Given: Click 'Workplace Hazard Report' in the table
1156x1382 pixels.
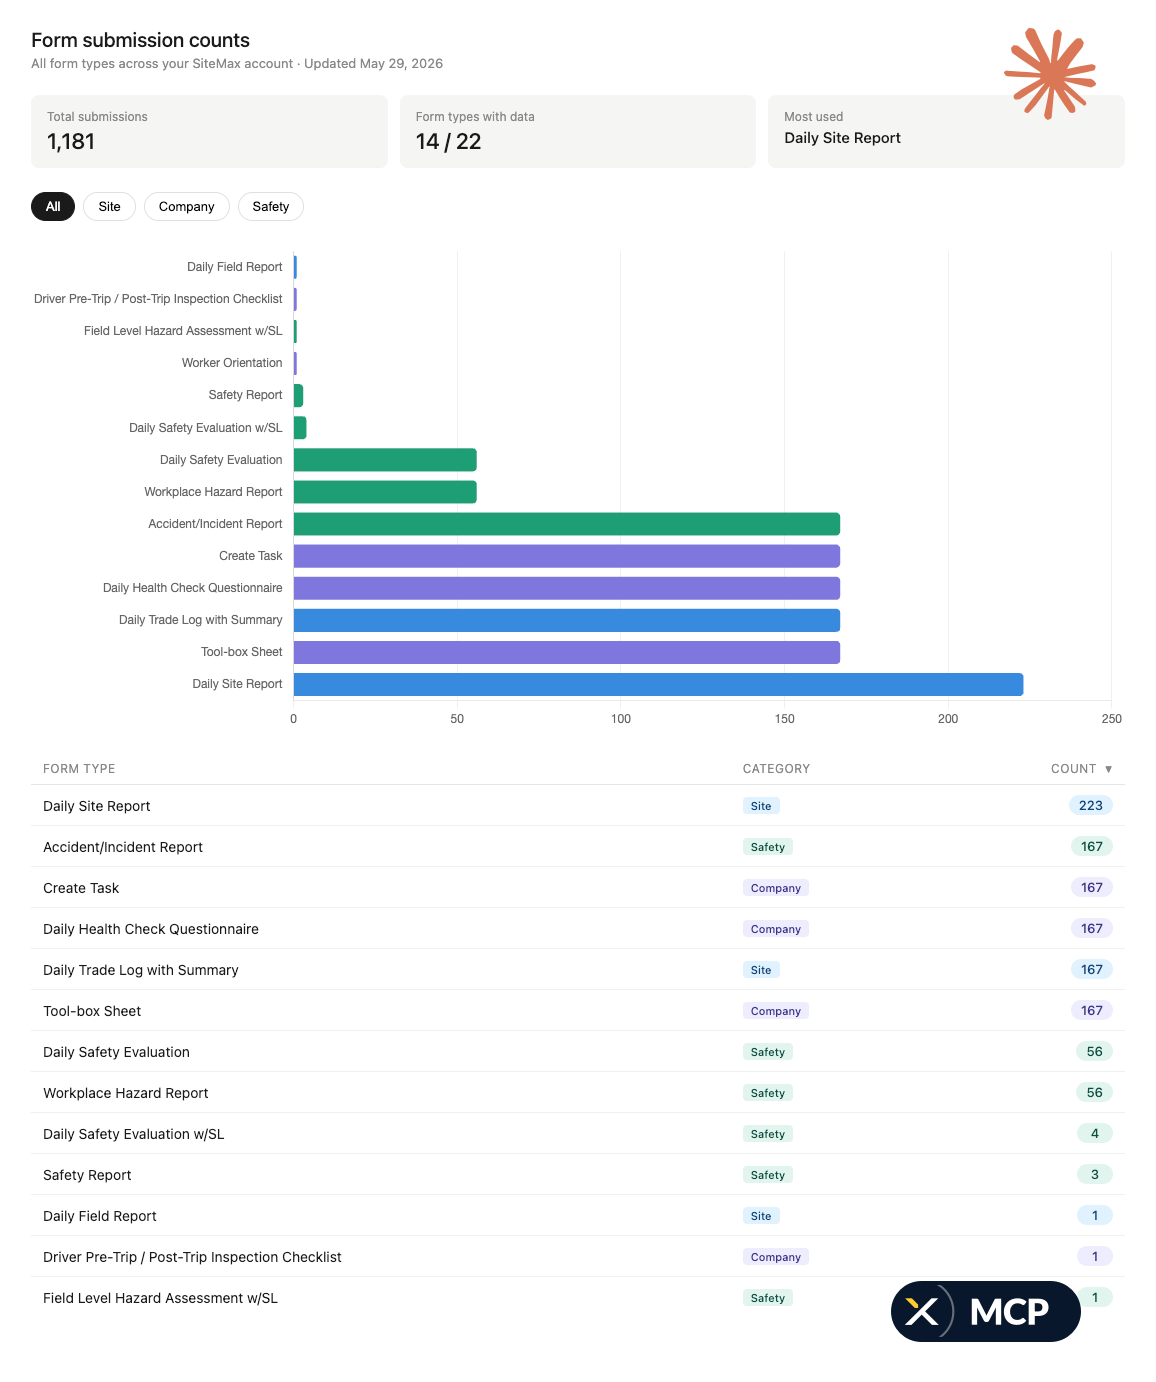Looking at the screenshot, I should (126, 1093).
